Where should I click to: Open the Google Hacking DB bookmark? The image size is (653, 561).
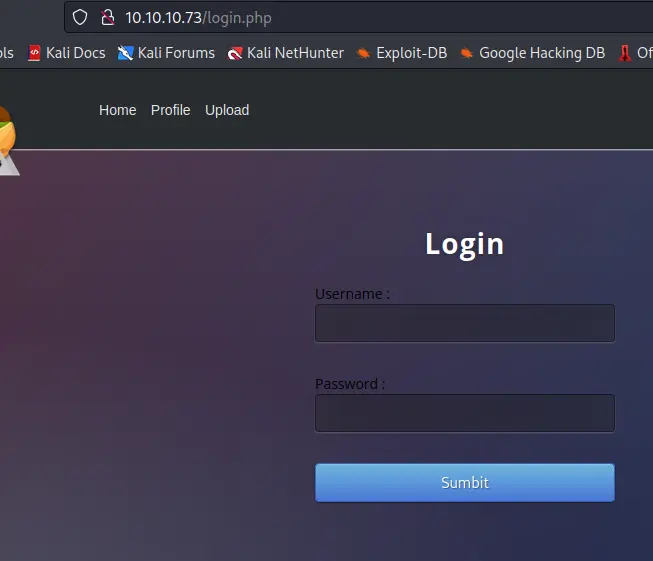pyautogui.click(x=532, y=53)
